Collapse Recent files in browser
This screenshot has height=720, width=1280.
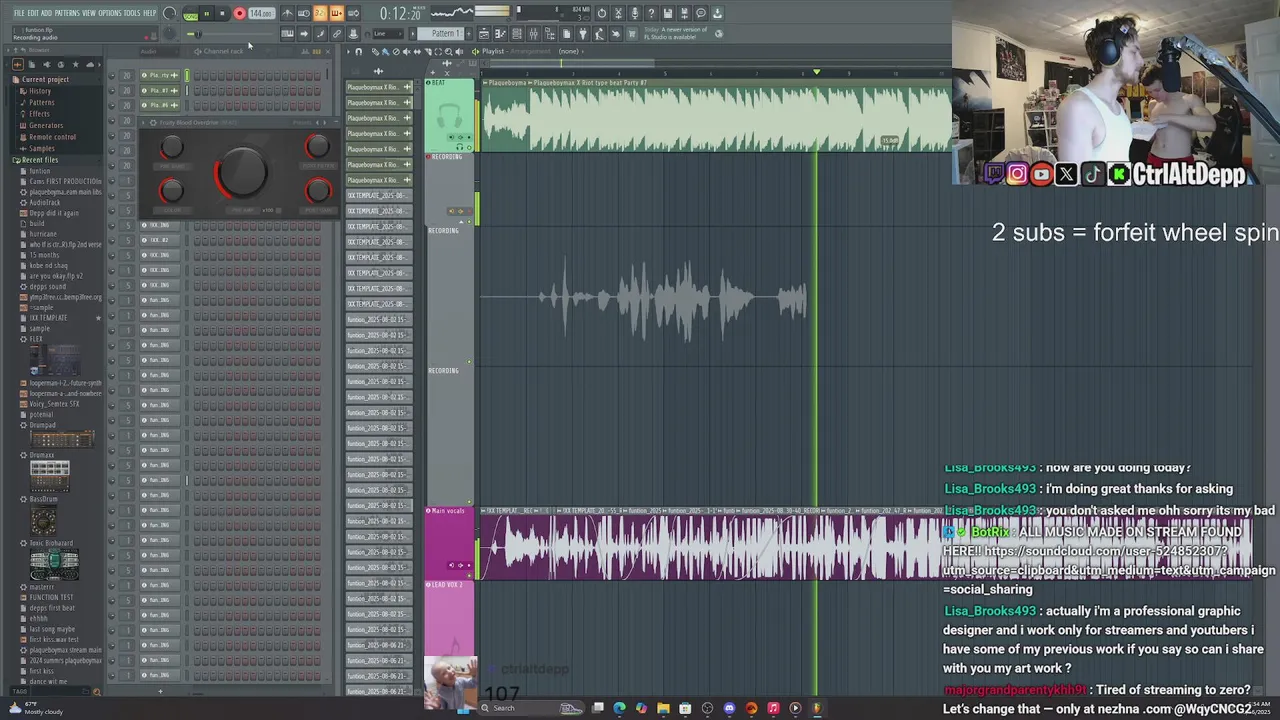tap(39, 160)
